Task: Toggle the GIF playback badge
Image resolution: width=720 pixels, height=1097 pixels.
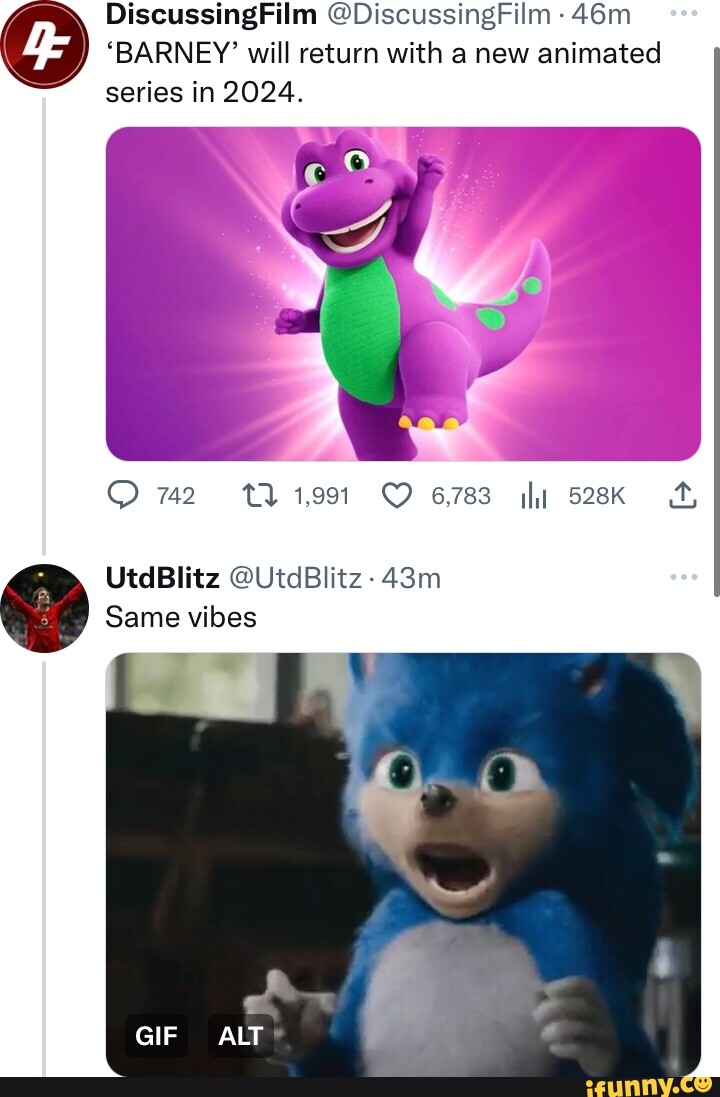Action: (x=156, y=1036)
